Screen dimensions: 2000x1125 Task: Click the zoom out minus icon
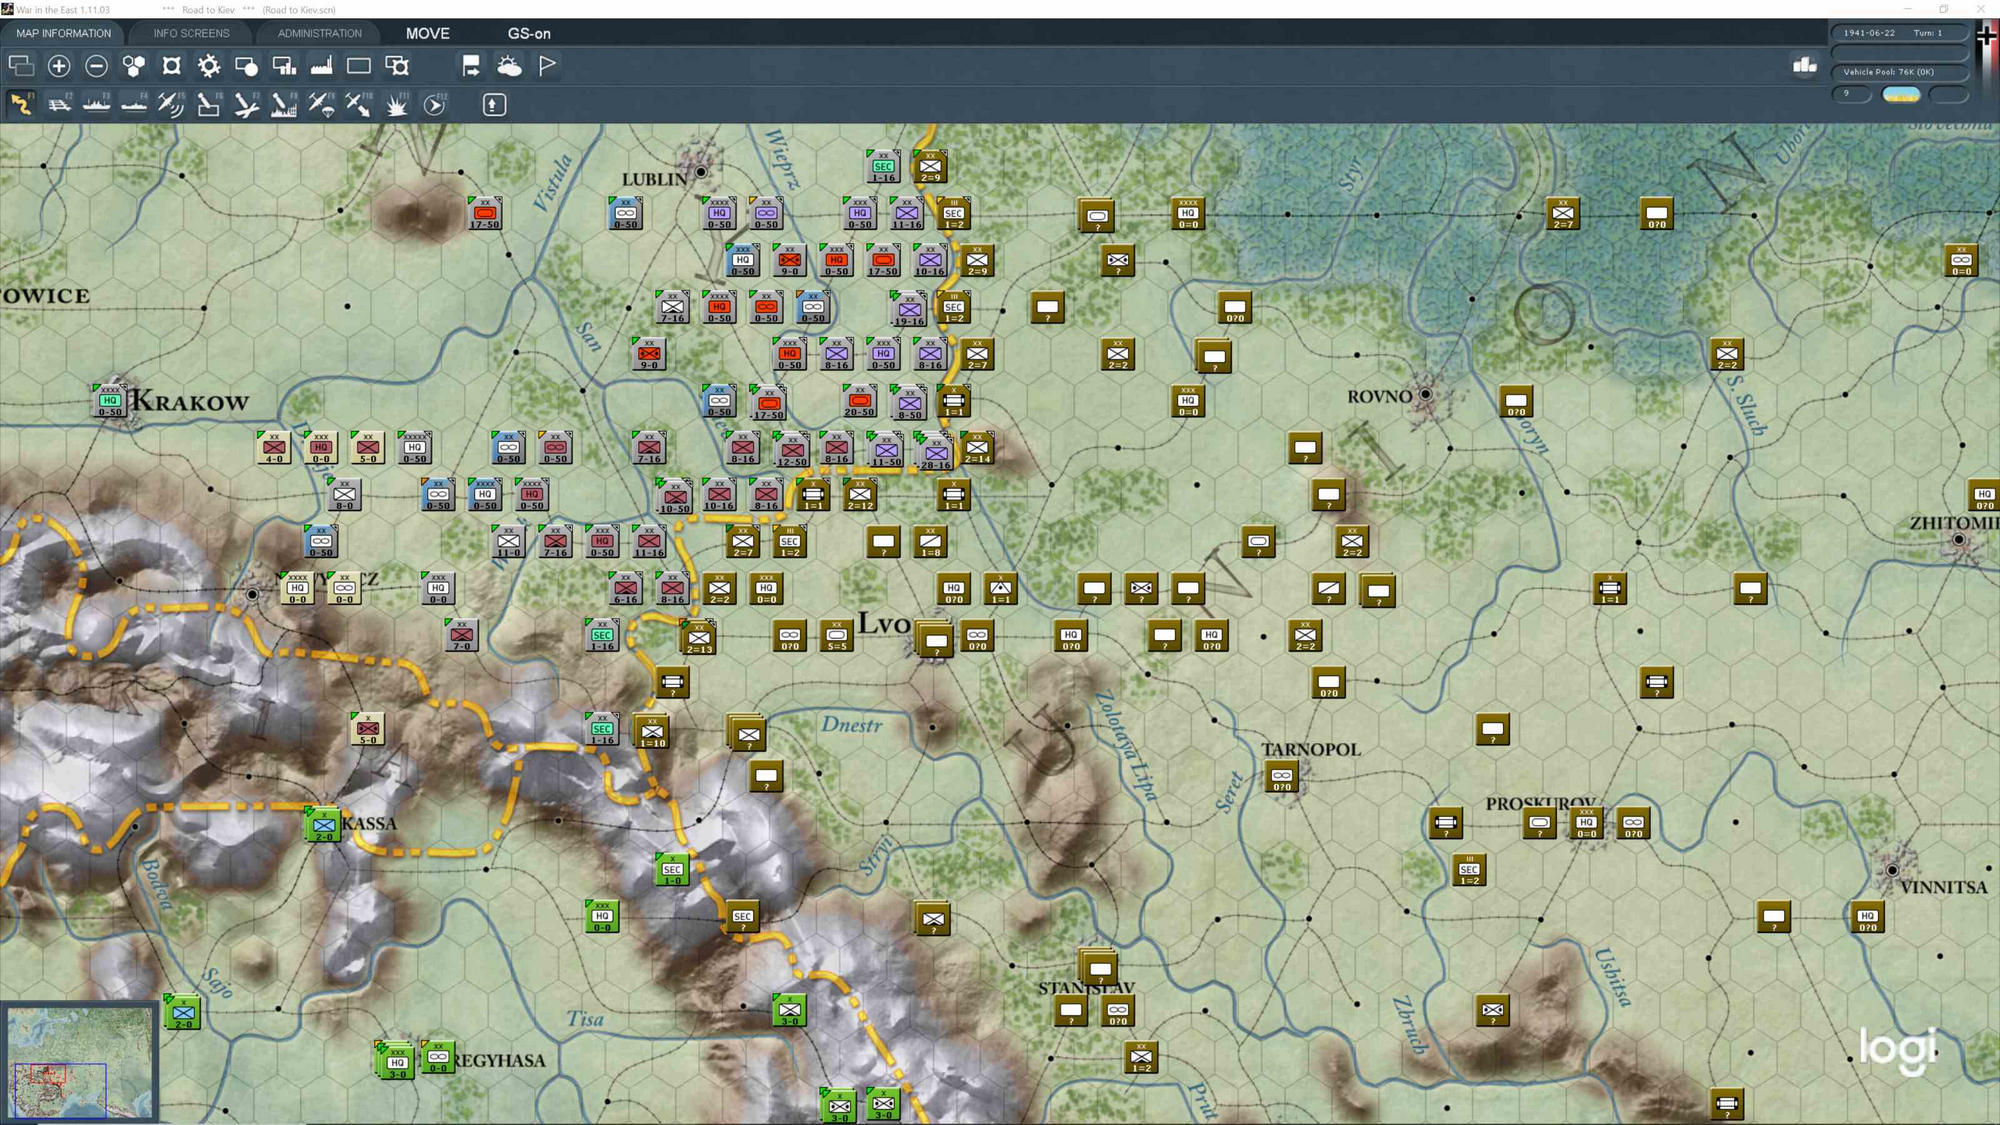(x=96, y=66)
